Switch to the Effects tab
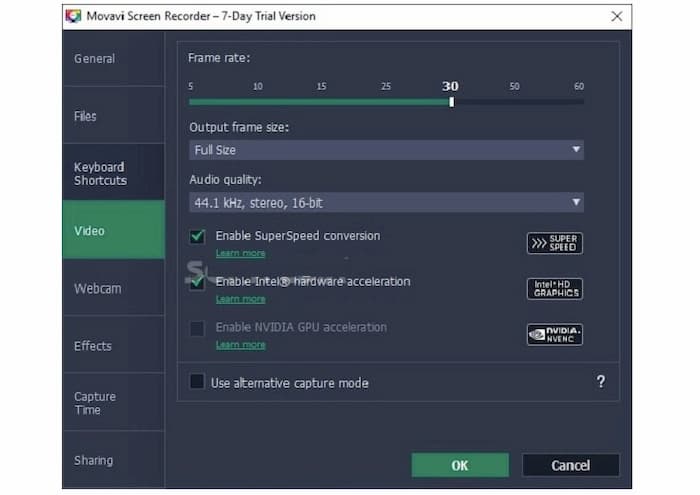The height and width of the screenshot is (495, 700). [x=114, y=346]
